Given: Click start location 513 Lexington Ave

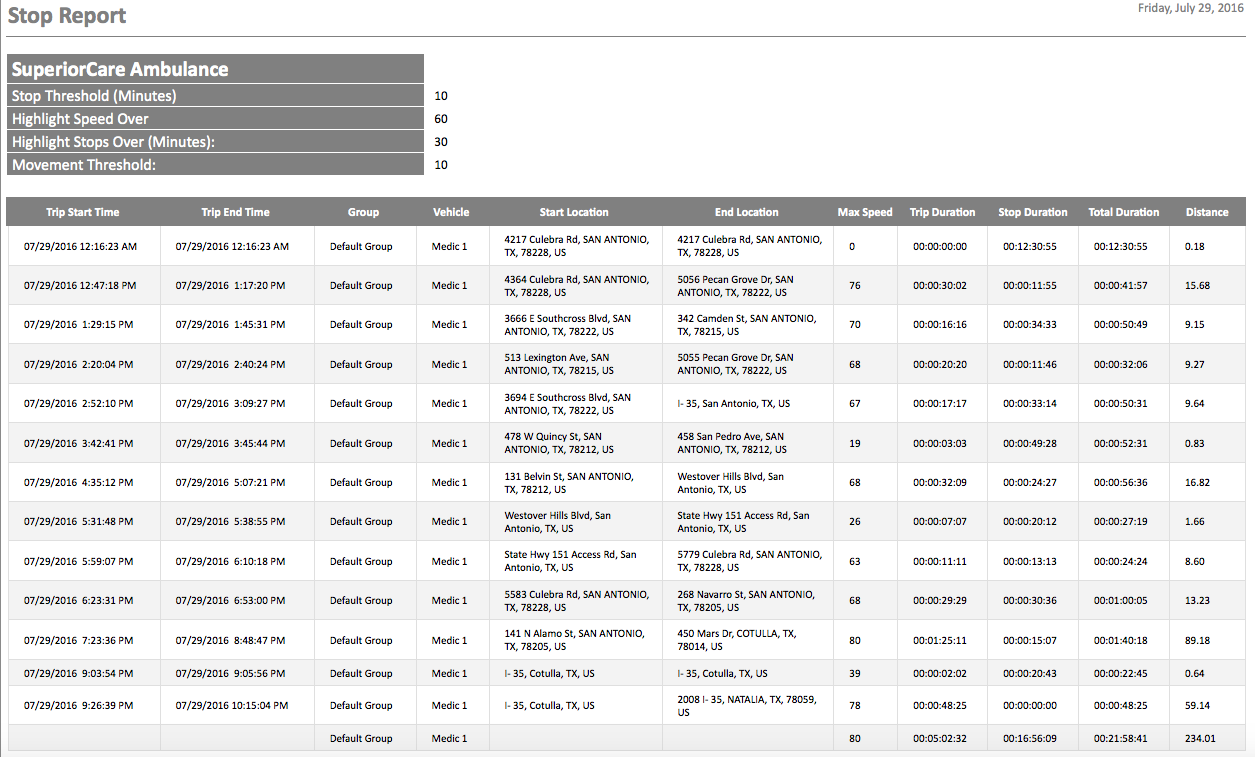Looking at the screenshot, I should click(x=558, y=364).
